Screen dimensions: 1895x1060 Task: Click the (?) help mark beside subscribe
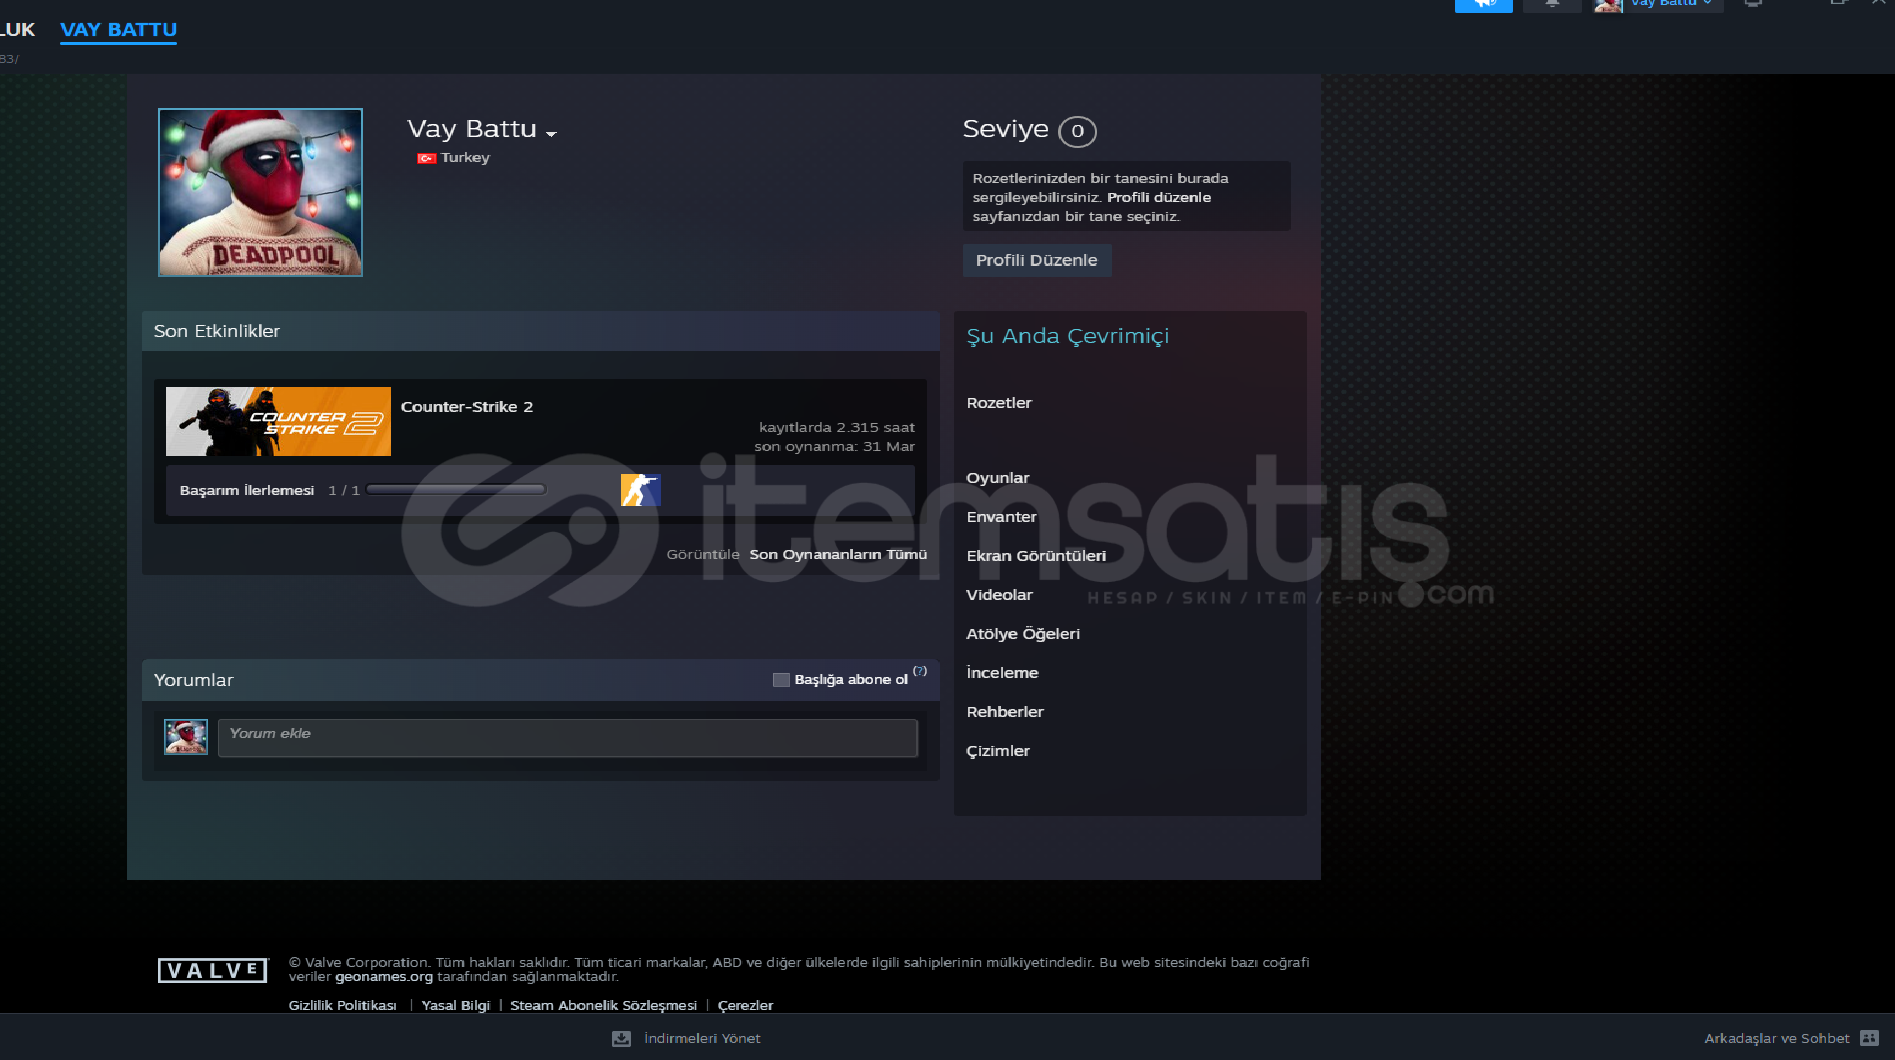click(920, 671)
